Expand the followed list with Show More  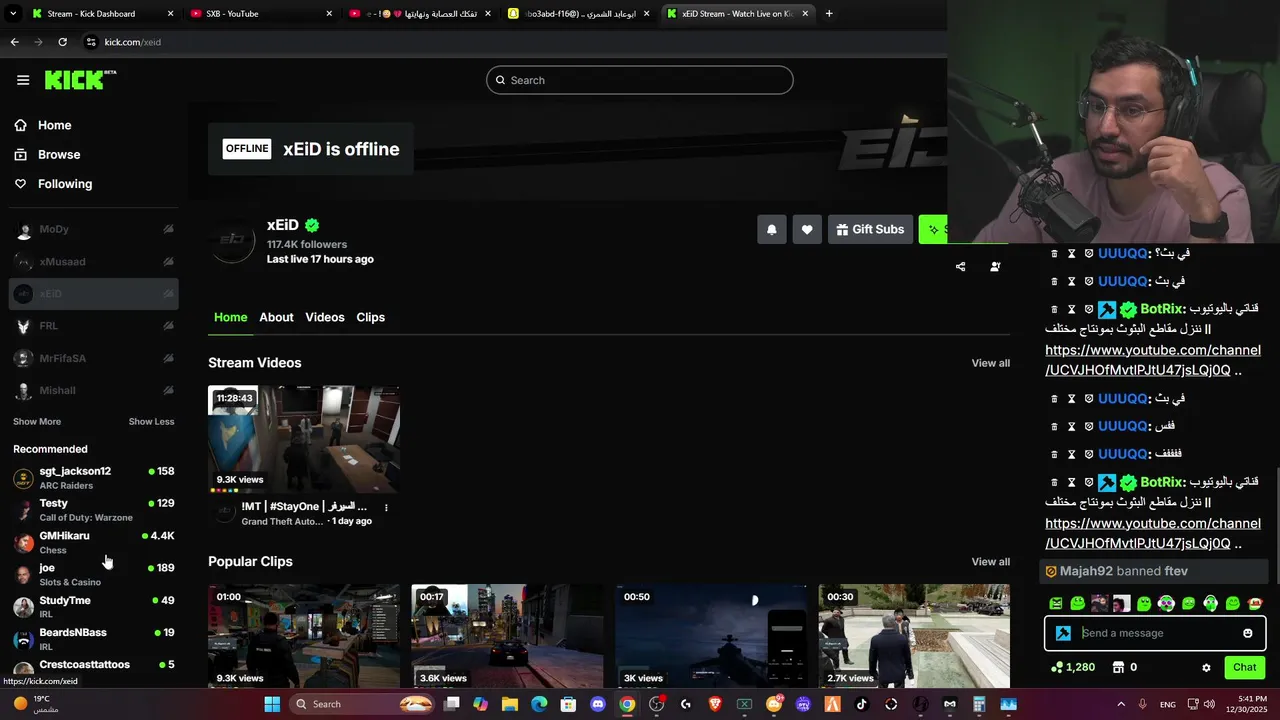37,422
